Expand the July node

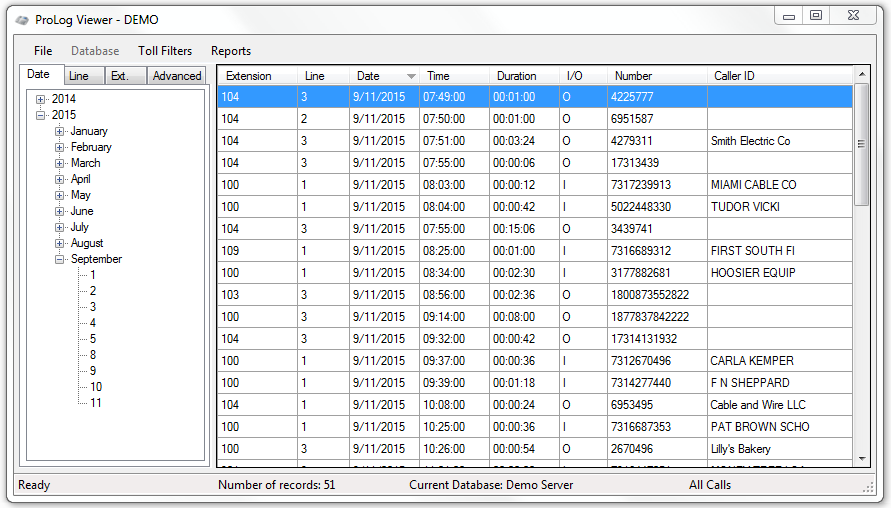point(59,227)
